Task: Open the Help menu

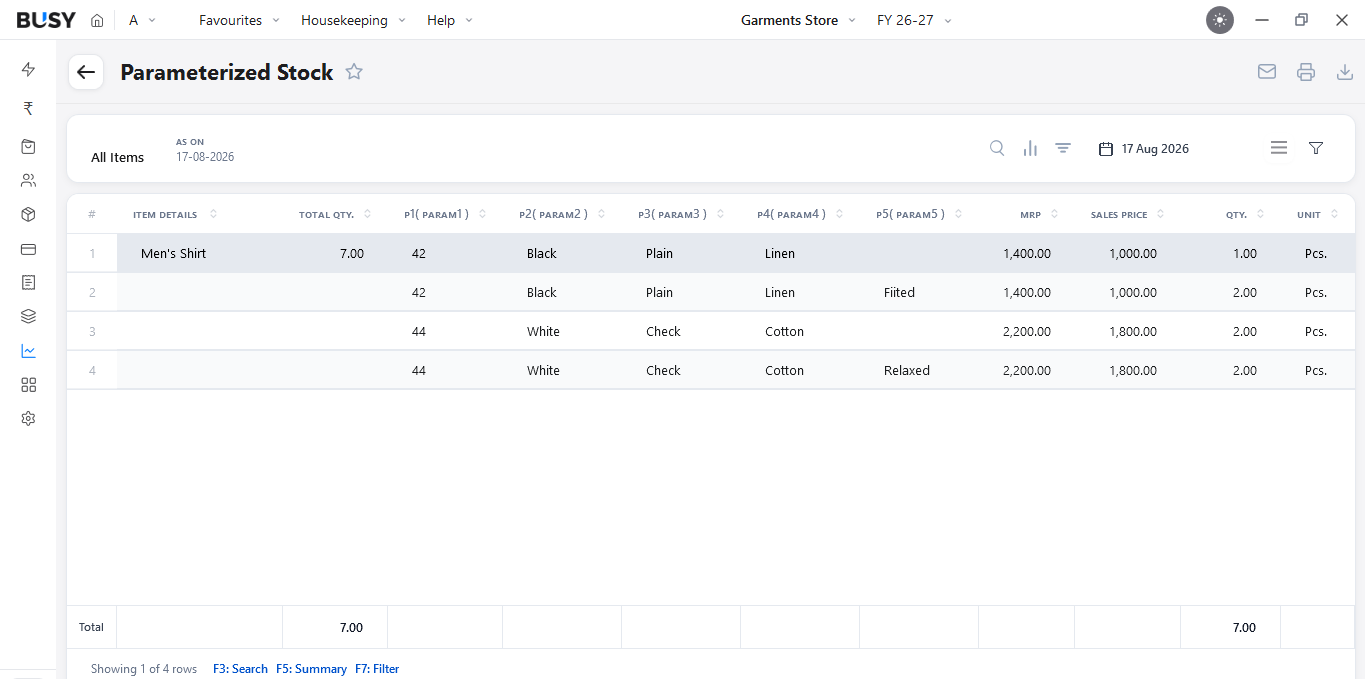Action: coord(450,20)
